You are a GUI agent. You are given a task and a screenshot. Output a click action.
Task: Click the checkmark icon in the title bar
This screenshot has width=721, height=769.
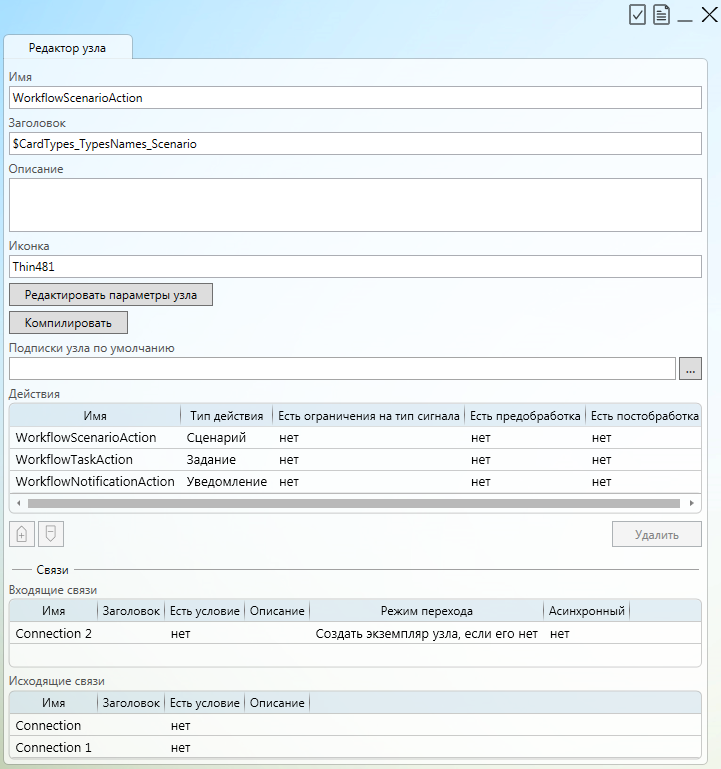point(637,14)
